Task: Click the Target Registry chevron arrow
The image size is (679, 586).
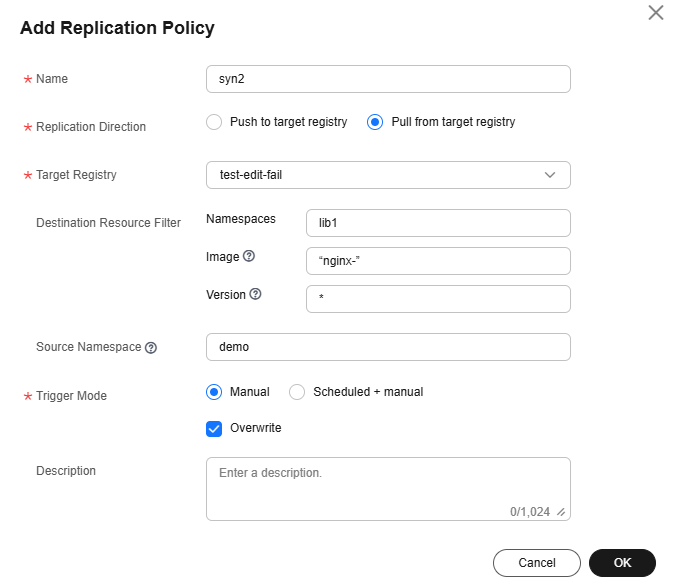Action: [550, 175]
